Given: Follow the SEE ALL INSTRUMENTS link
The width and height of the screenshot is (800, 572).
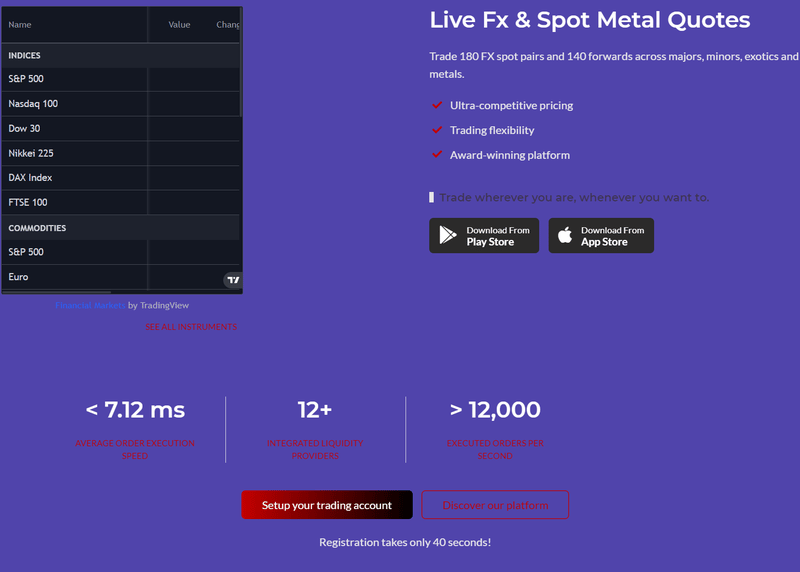Looking at the screenshot, I should (191, 327).
